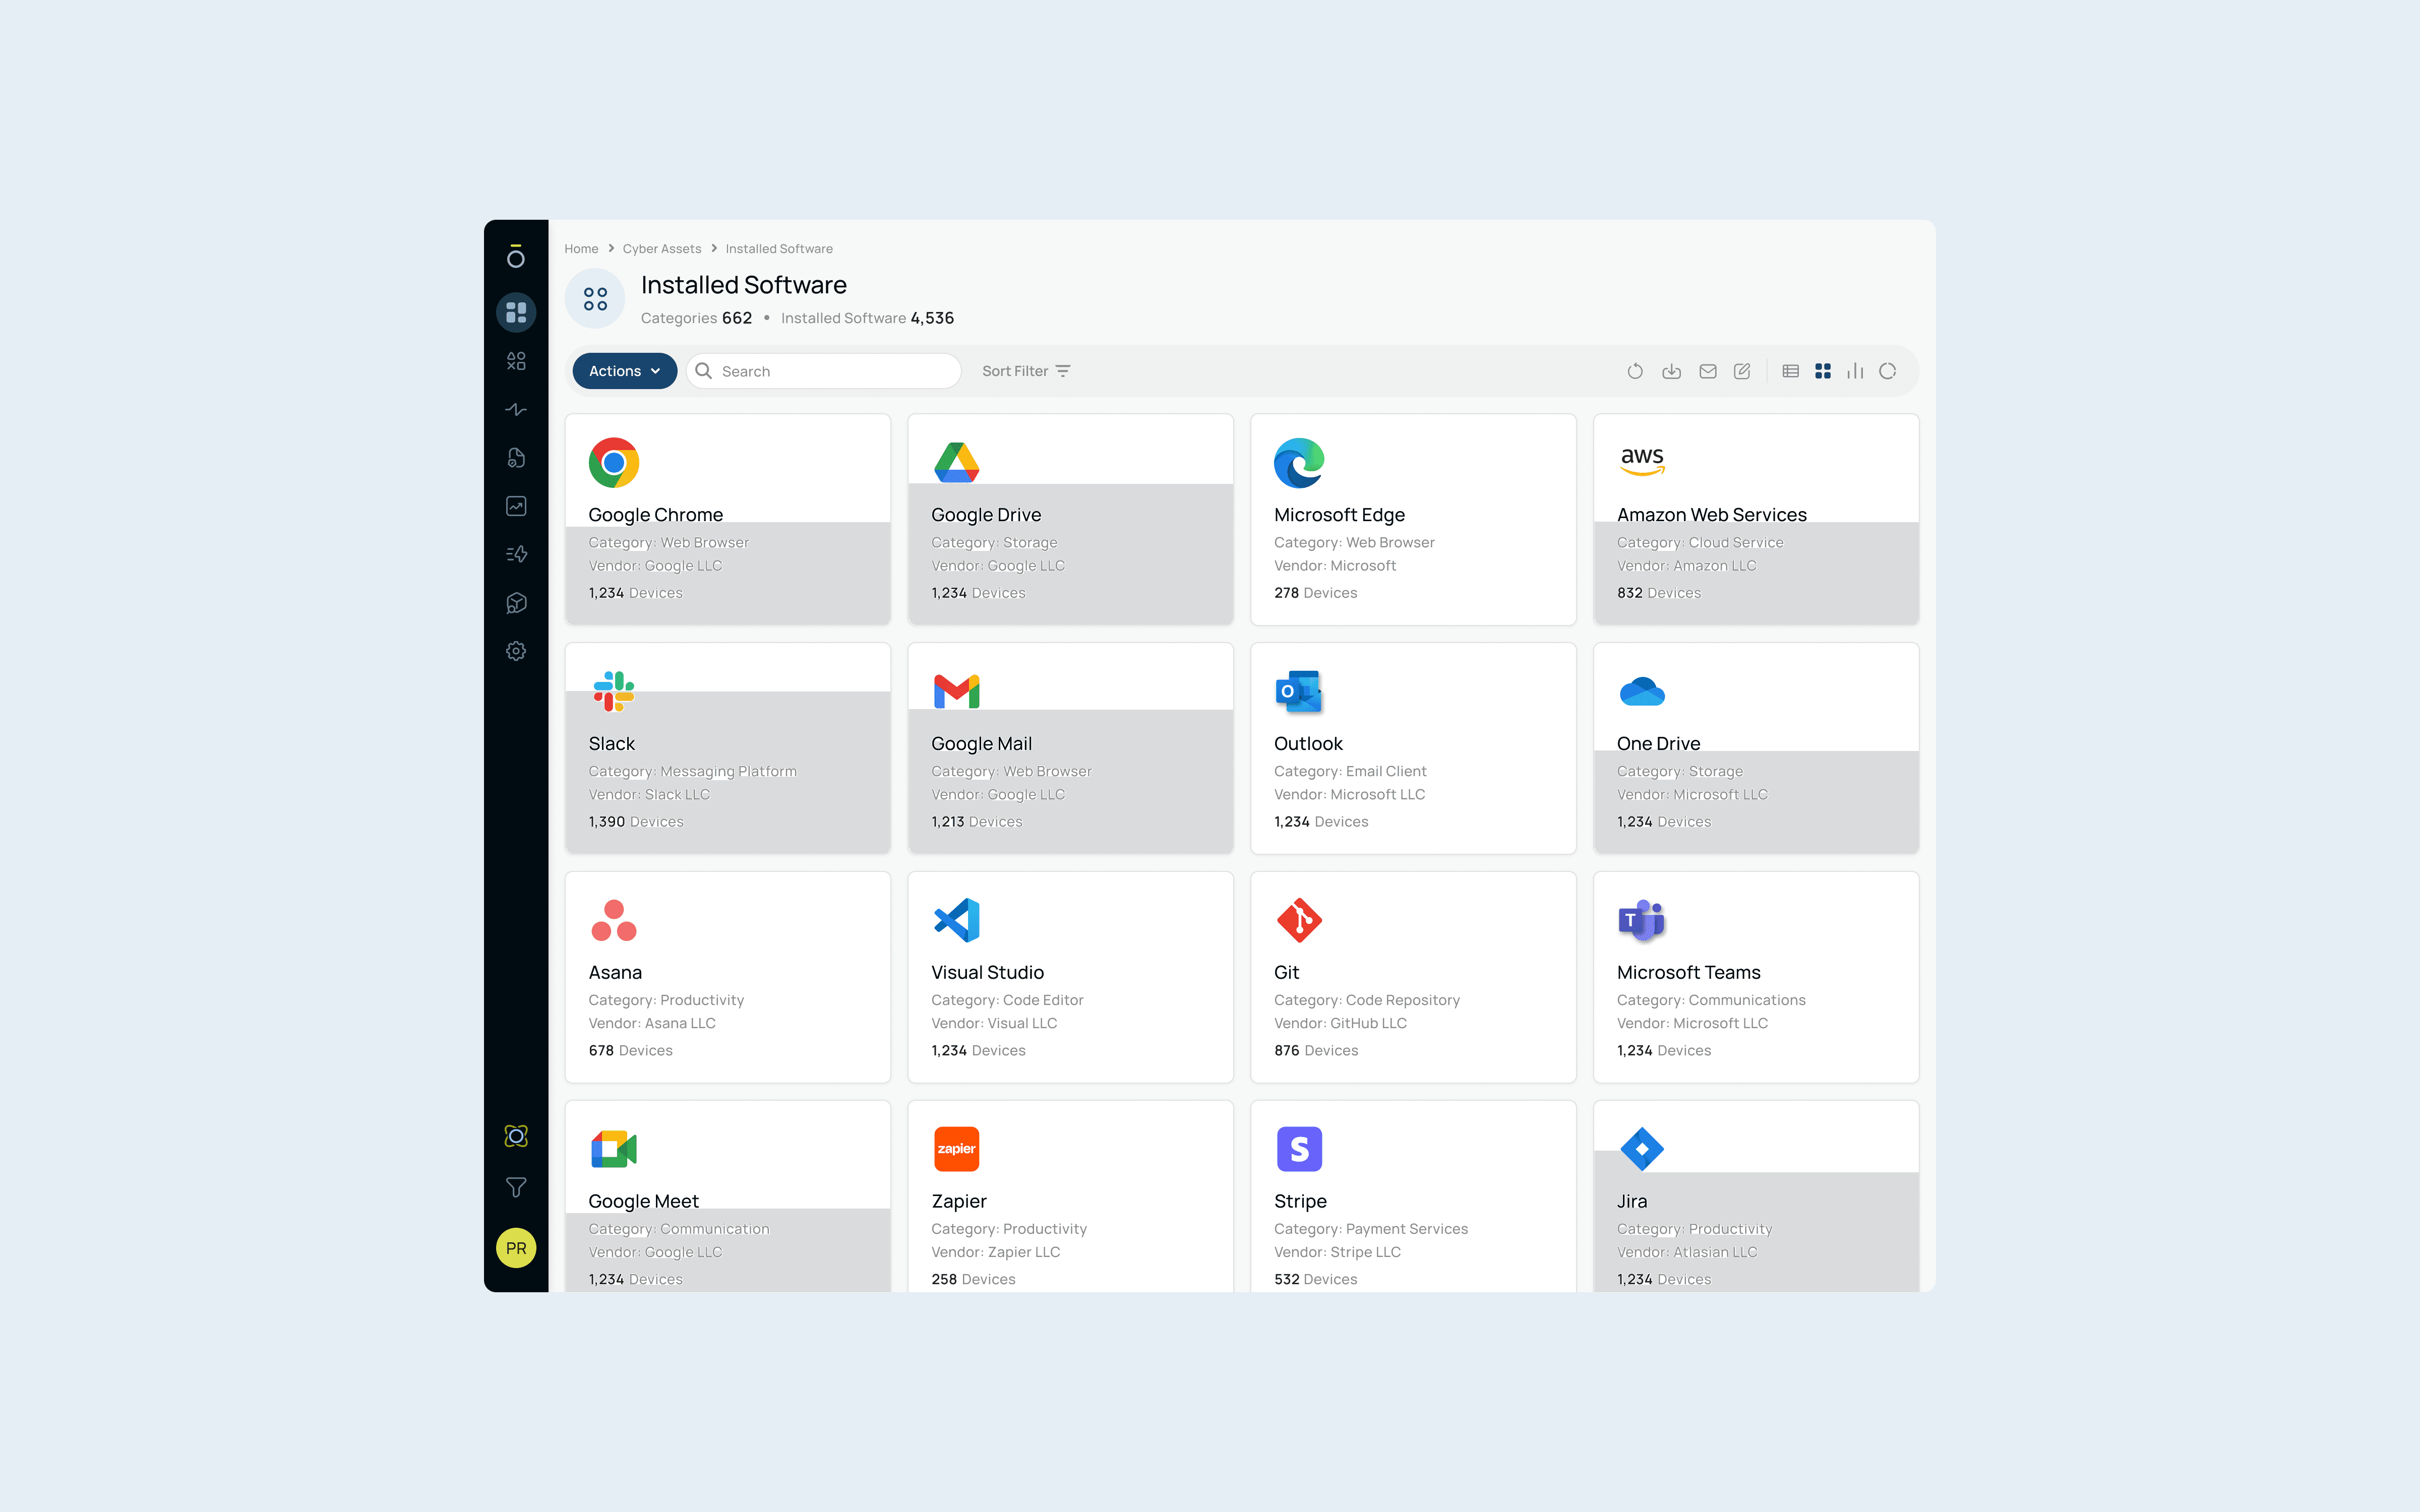Click the Gmail logo
Image resolution: width=2420 pixels, height=1512 pixels.
pyautogui.click(x=957, y=691)
